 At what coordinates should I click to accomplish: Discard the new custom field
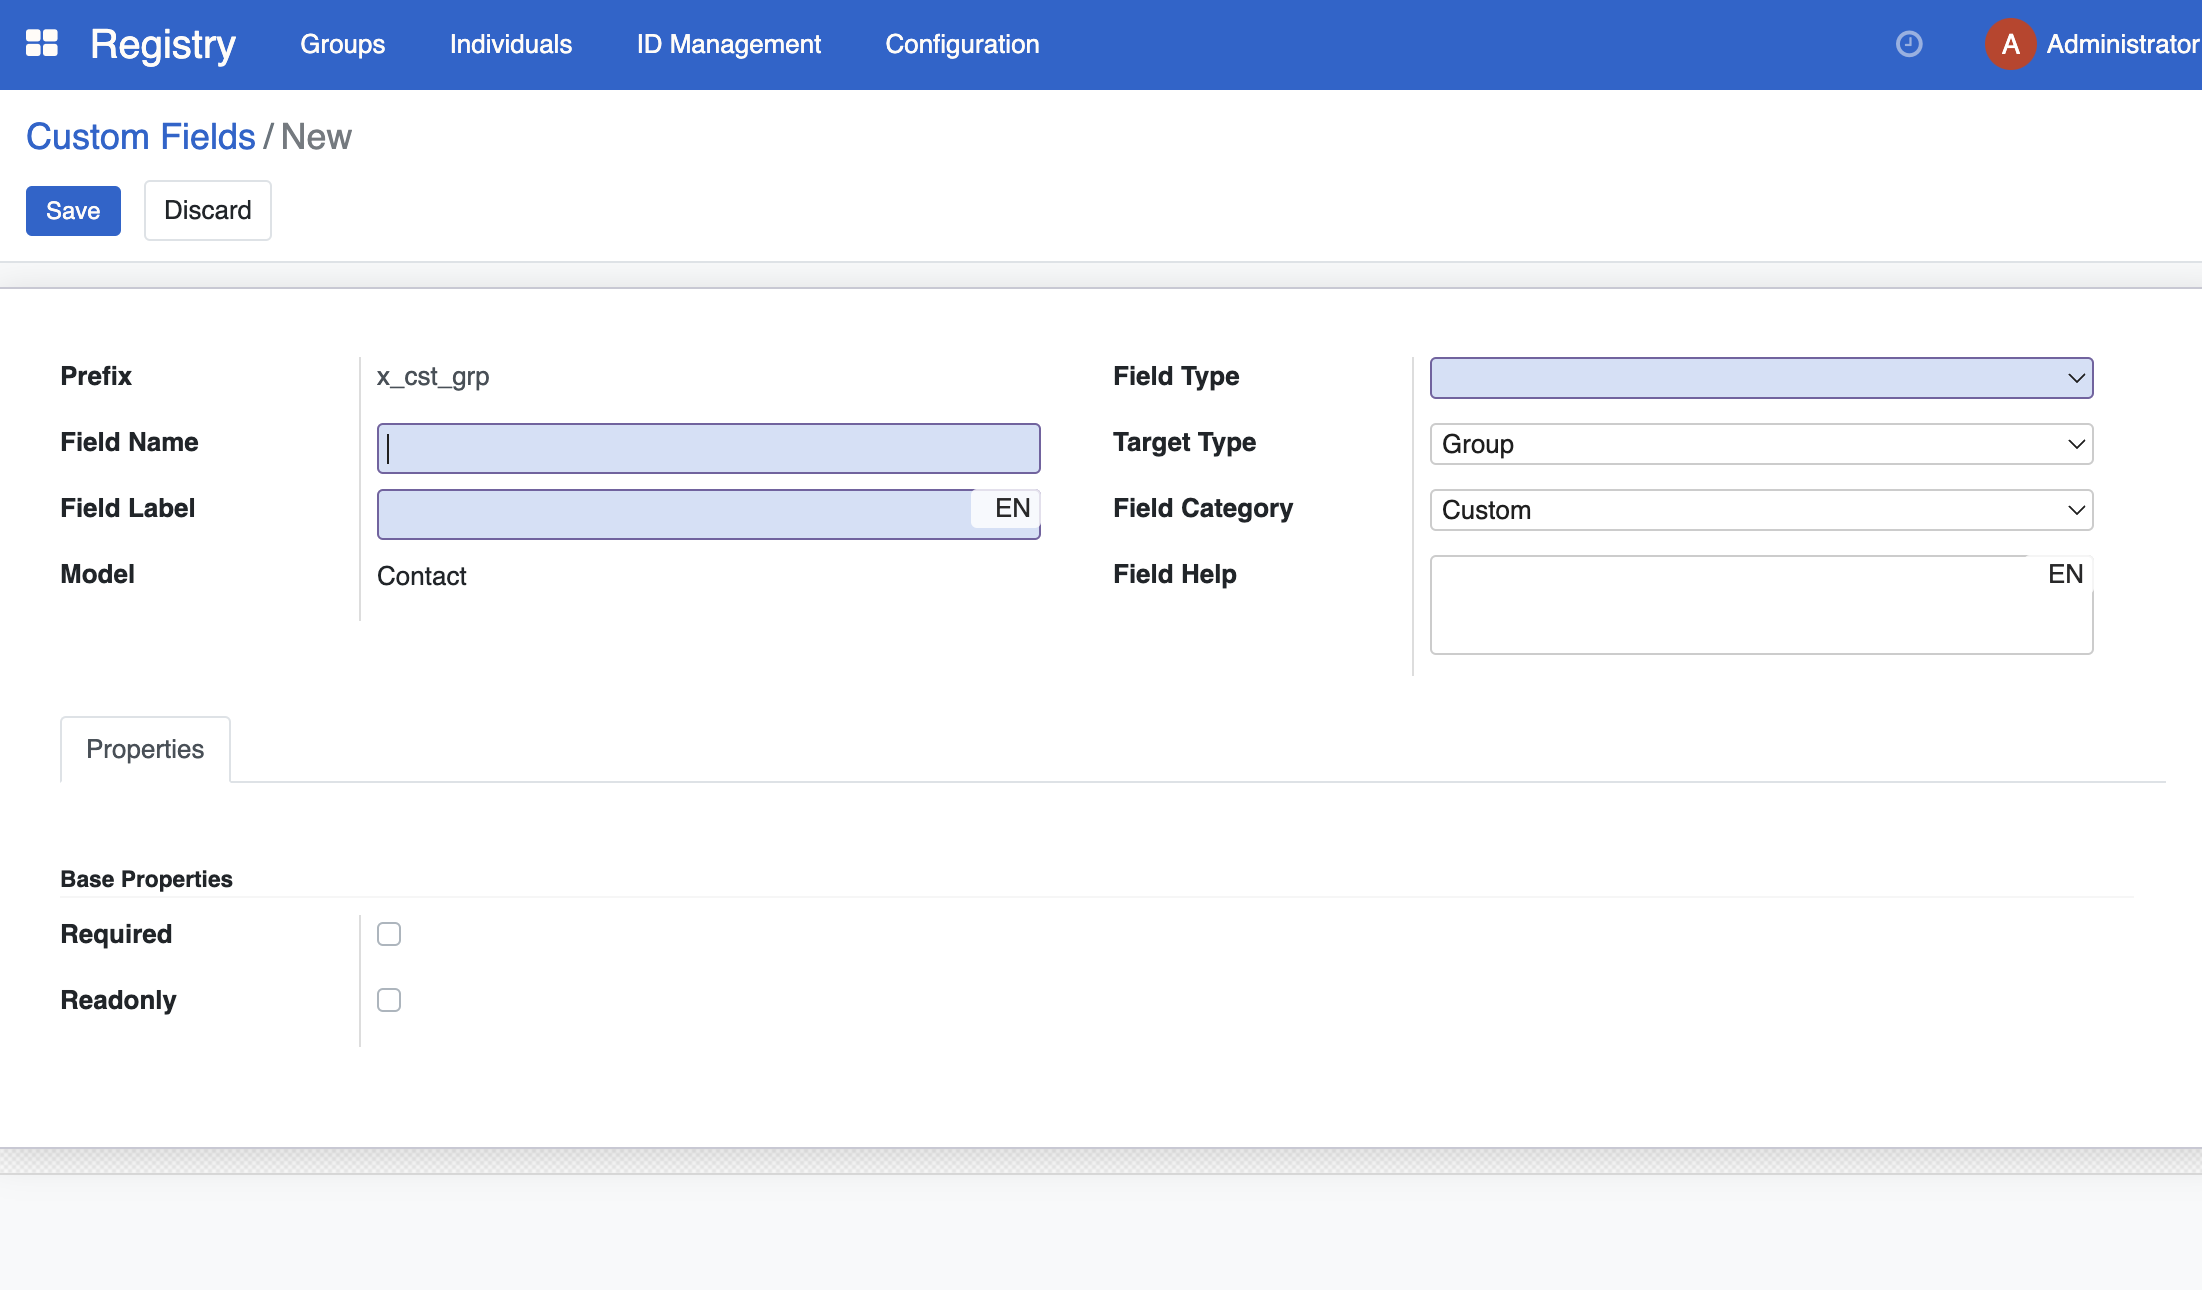(x=208, y=211)
